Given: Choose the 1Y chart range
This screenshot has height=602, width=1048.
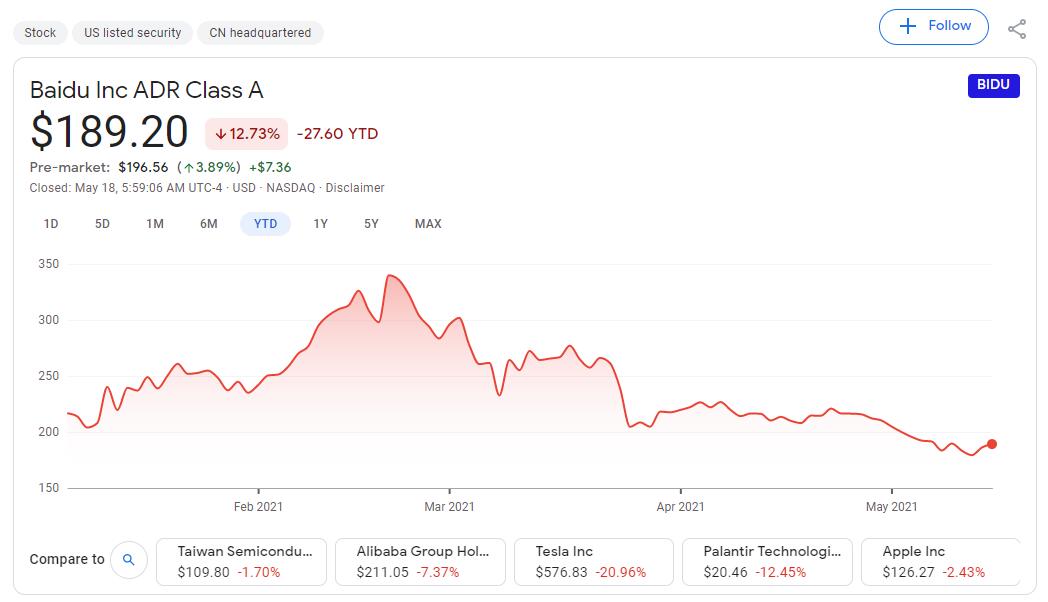Looking at the screenshot, I should [x=320, y=224].
